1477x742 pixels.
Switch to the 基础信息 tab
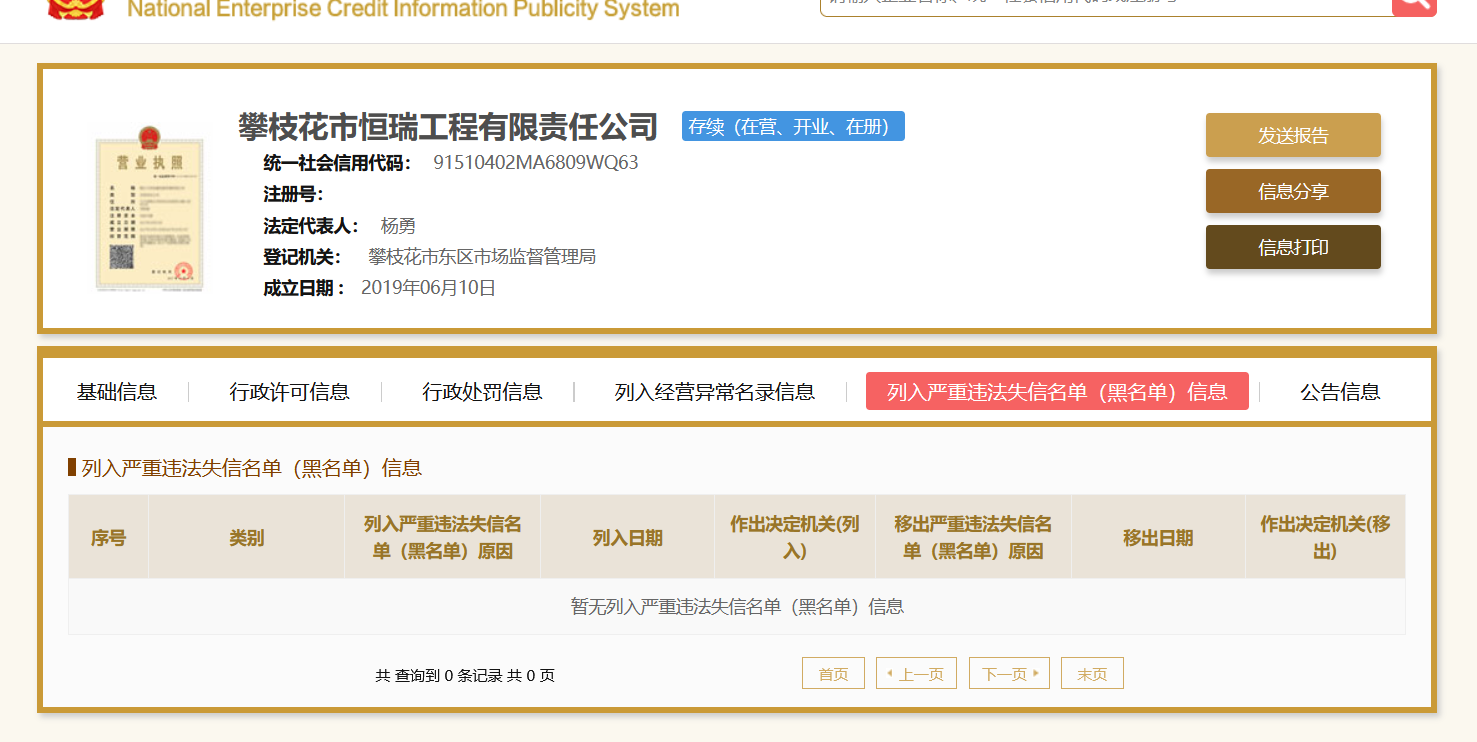click(x=117, y=392)
